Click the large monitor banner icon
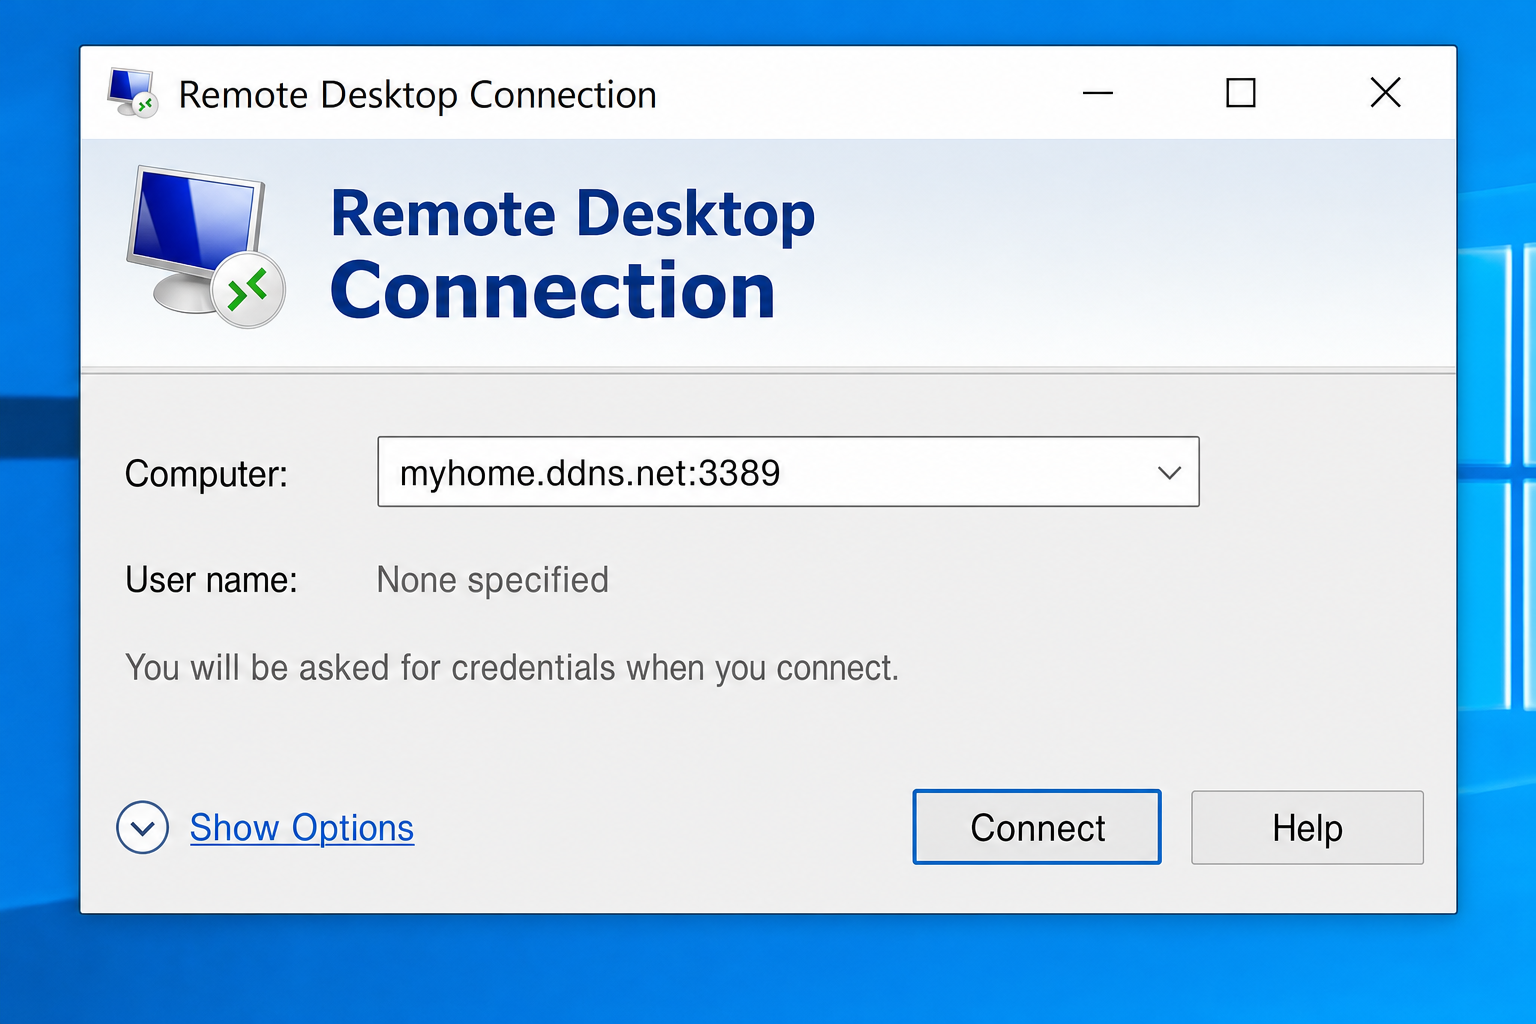This screenshot has width=1536, height=1024. (206, 247)
